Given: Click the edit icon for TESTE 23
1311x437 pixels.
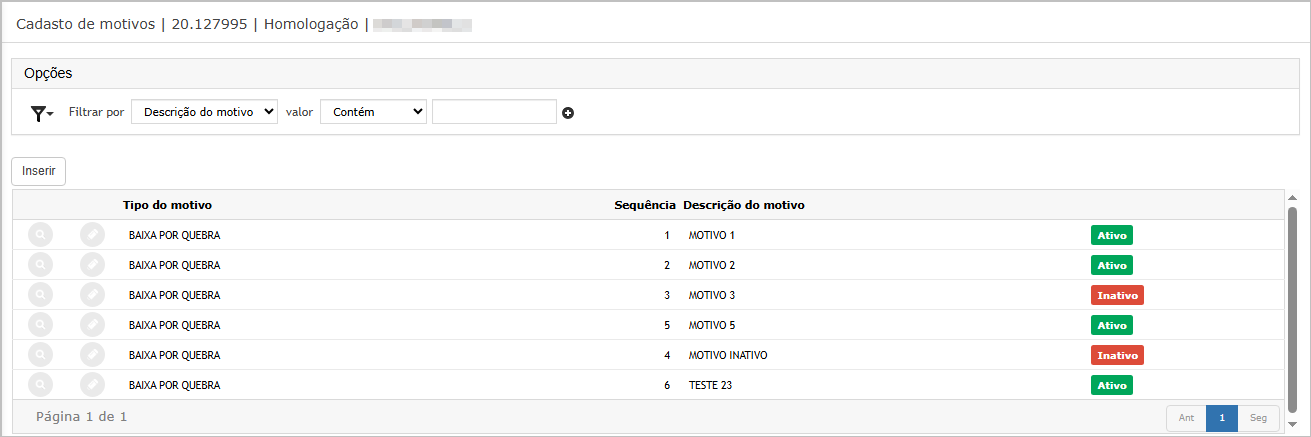Looking at the screenshot, I should (91, 385).
